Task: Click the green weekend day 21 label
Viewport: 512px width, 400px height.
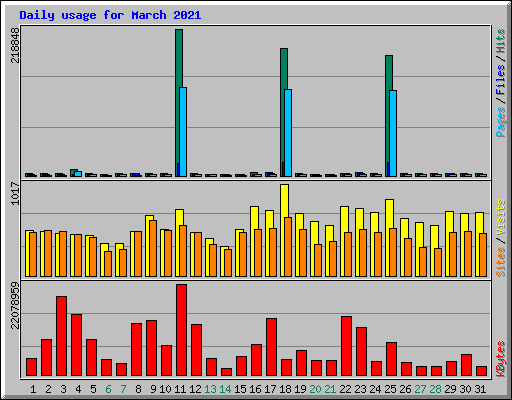Action: point(330,389)
